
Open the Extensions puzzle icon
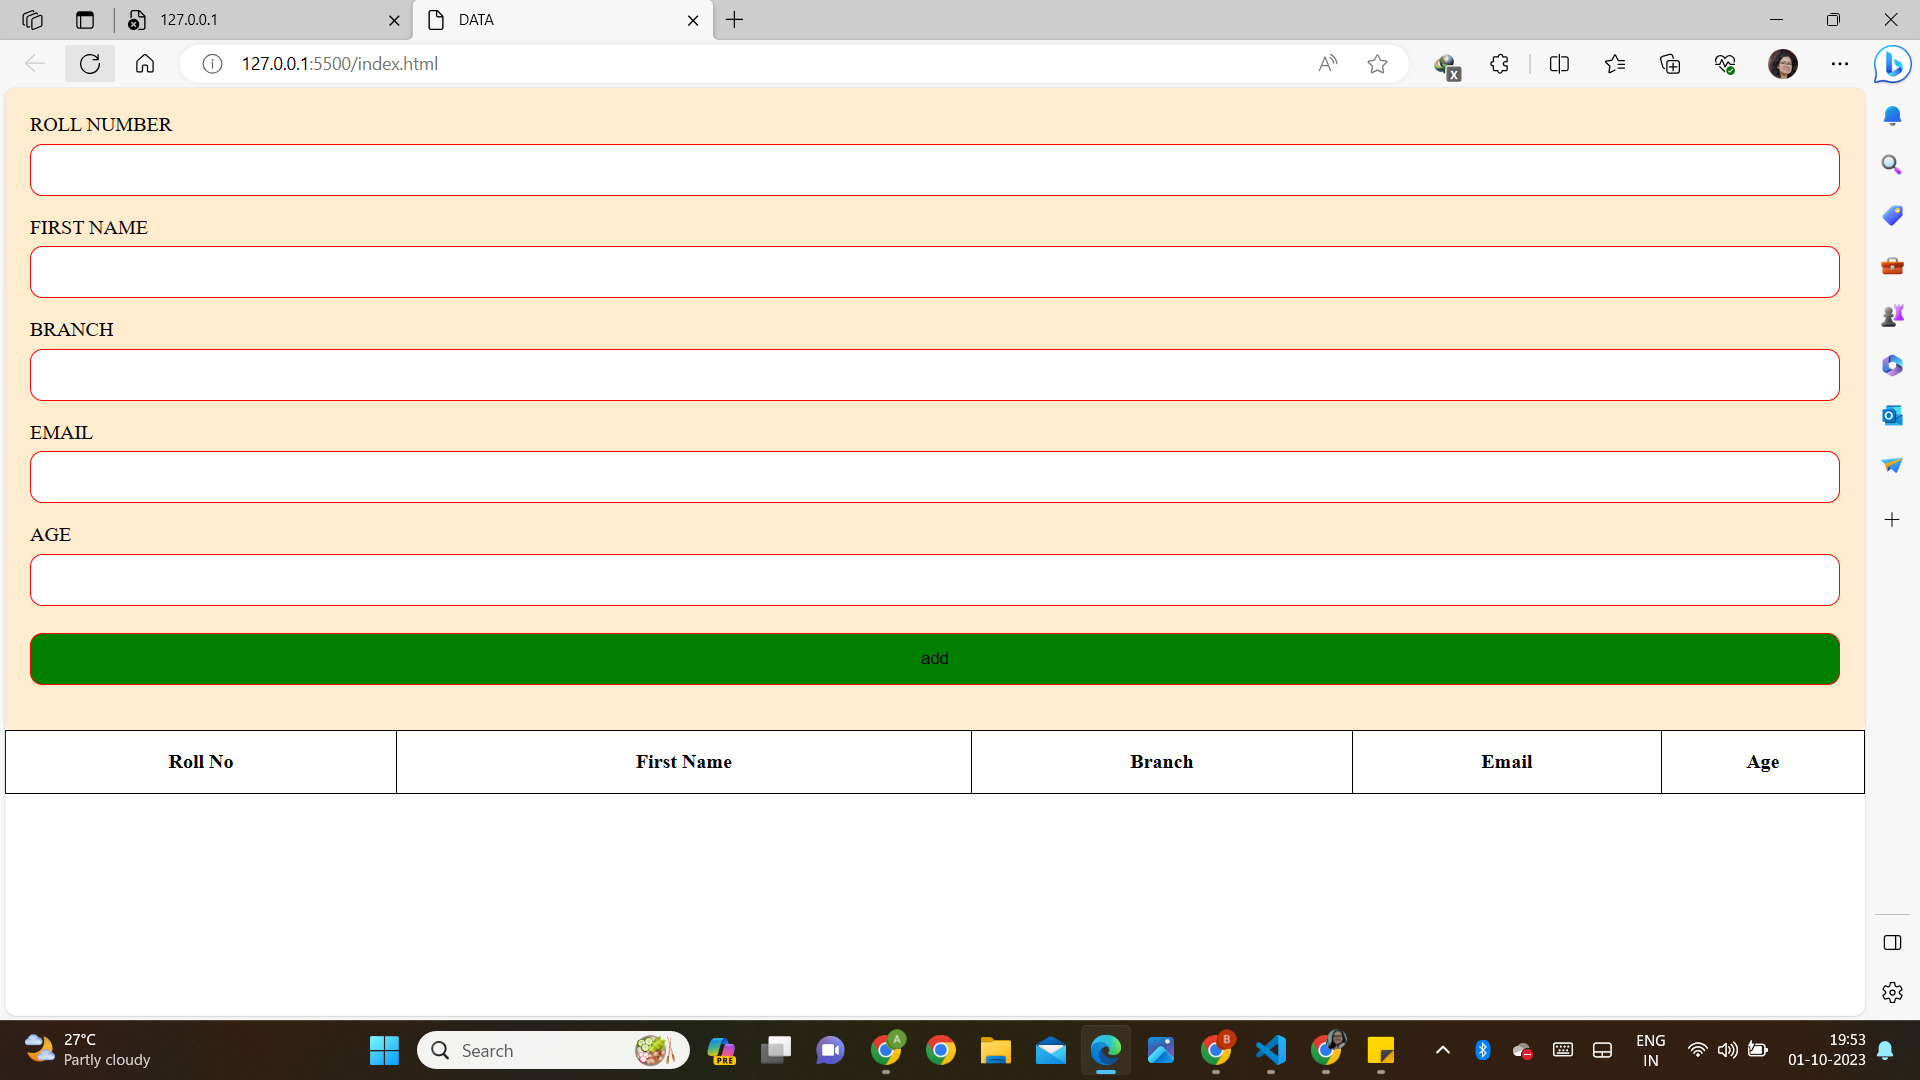1499,63
